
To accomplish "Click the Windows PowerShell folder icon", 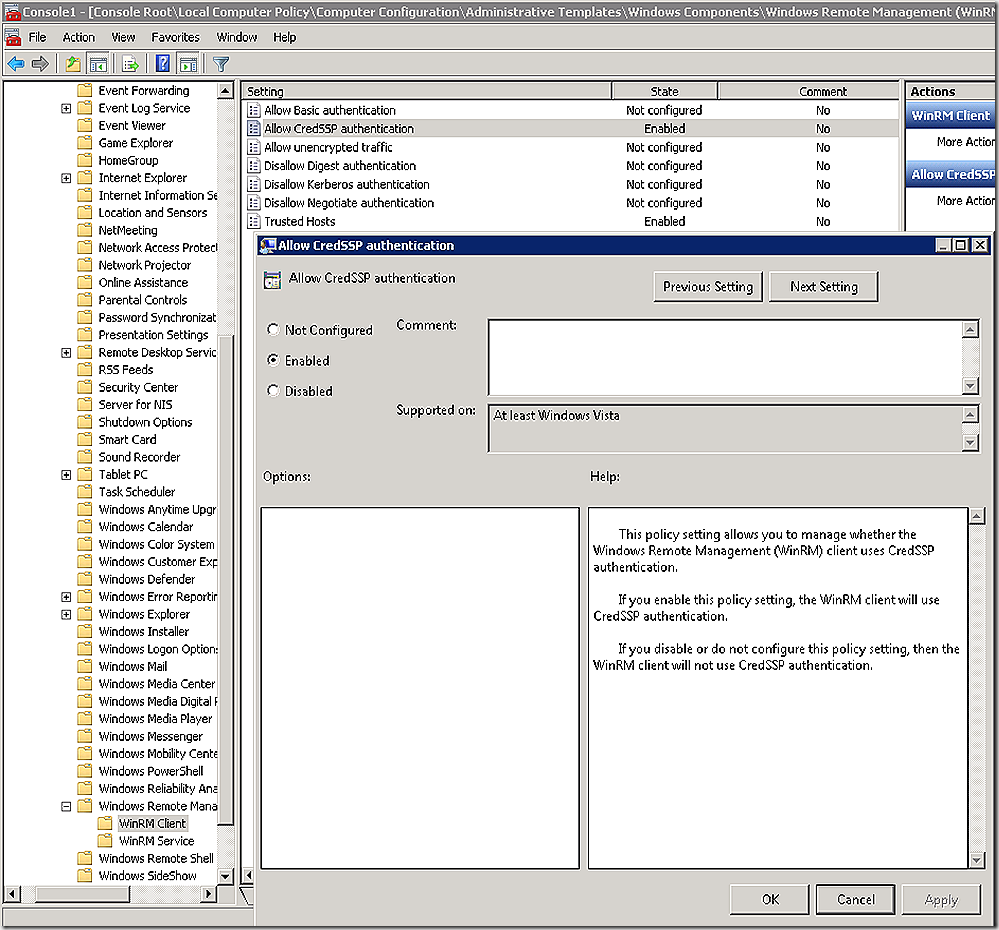I will [x=85, y=771].
